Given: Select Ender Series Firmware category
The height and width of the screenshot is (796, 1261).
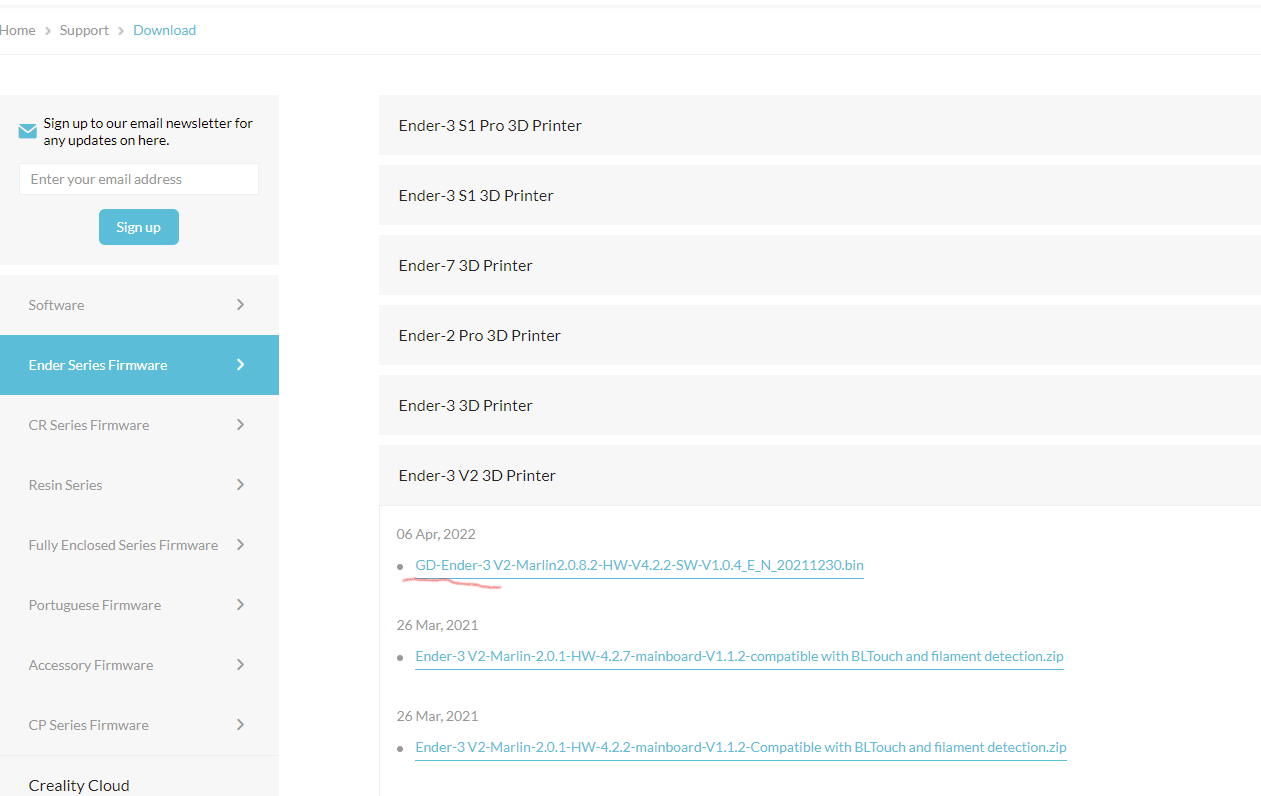Looking at the screenshot, I should click(139, 365).
